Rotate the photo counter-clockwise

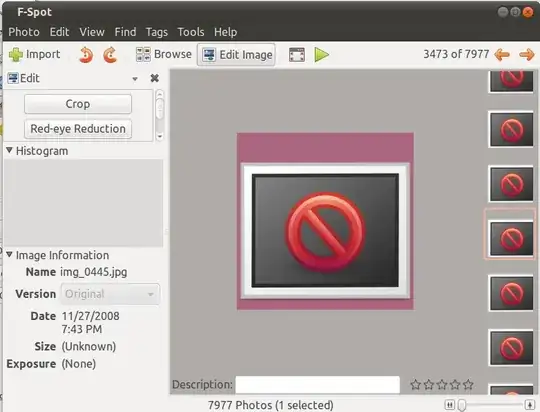point(86,55)
